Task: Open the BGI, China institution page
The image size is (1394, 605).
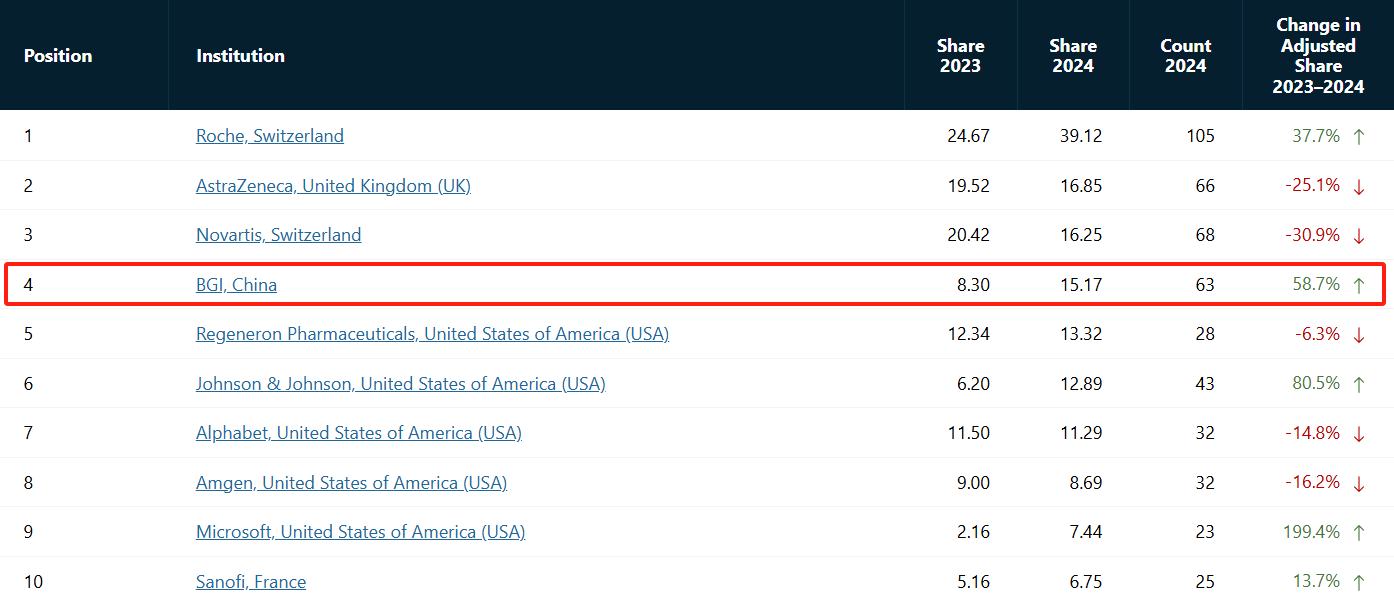Action: point(236,285)
